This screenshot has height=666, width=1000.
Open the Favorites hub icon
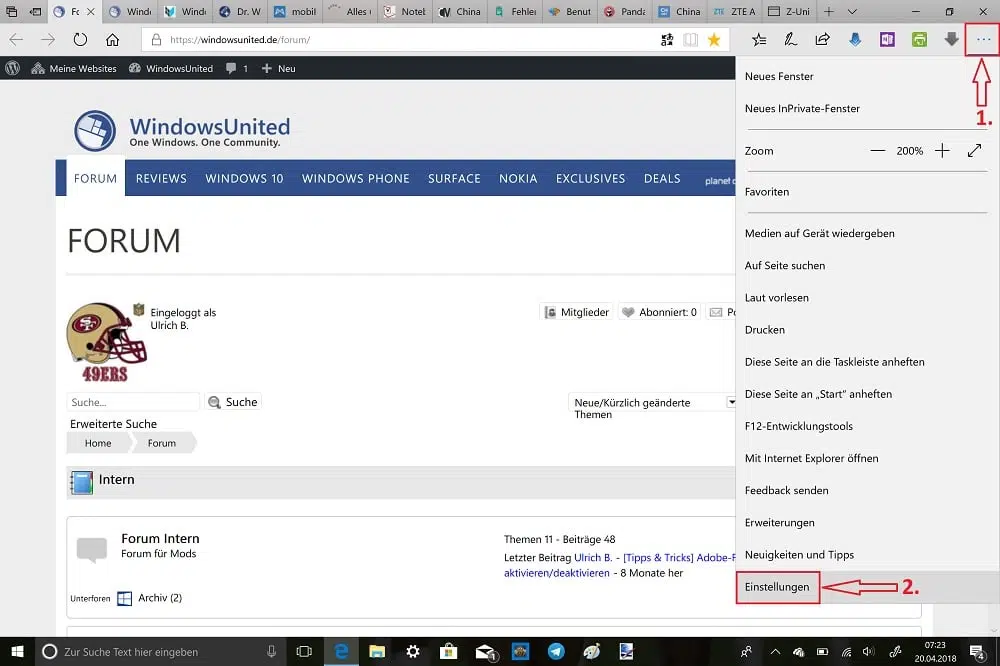[x=759, y=40]
